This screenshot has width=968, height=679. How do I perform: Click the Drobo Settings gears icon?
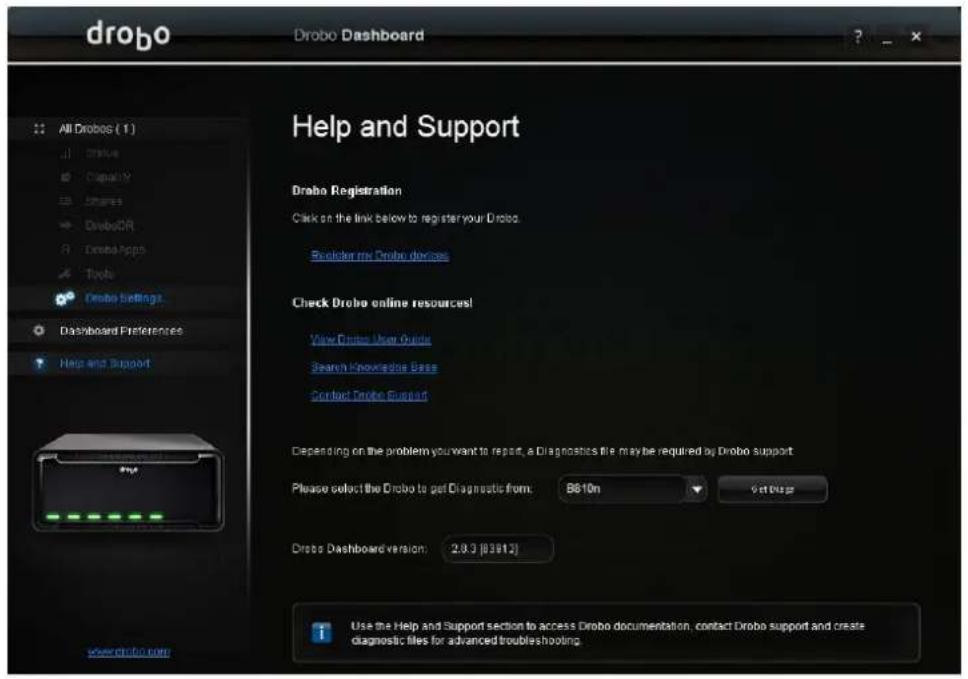click(65, 299)
